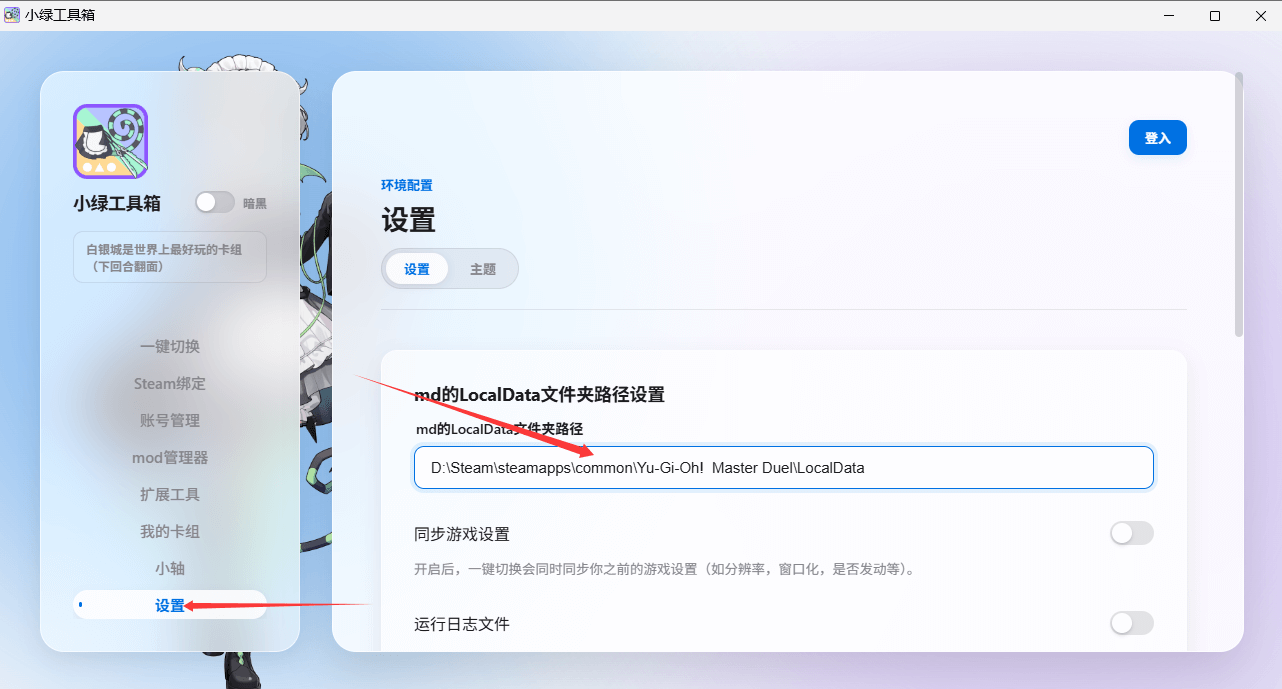
Task: Click the app icon in the title bar
Action: coord(14,14)
